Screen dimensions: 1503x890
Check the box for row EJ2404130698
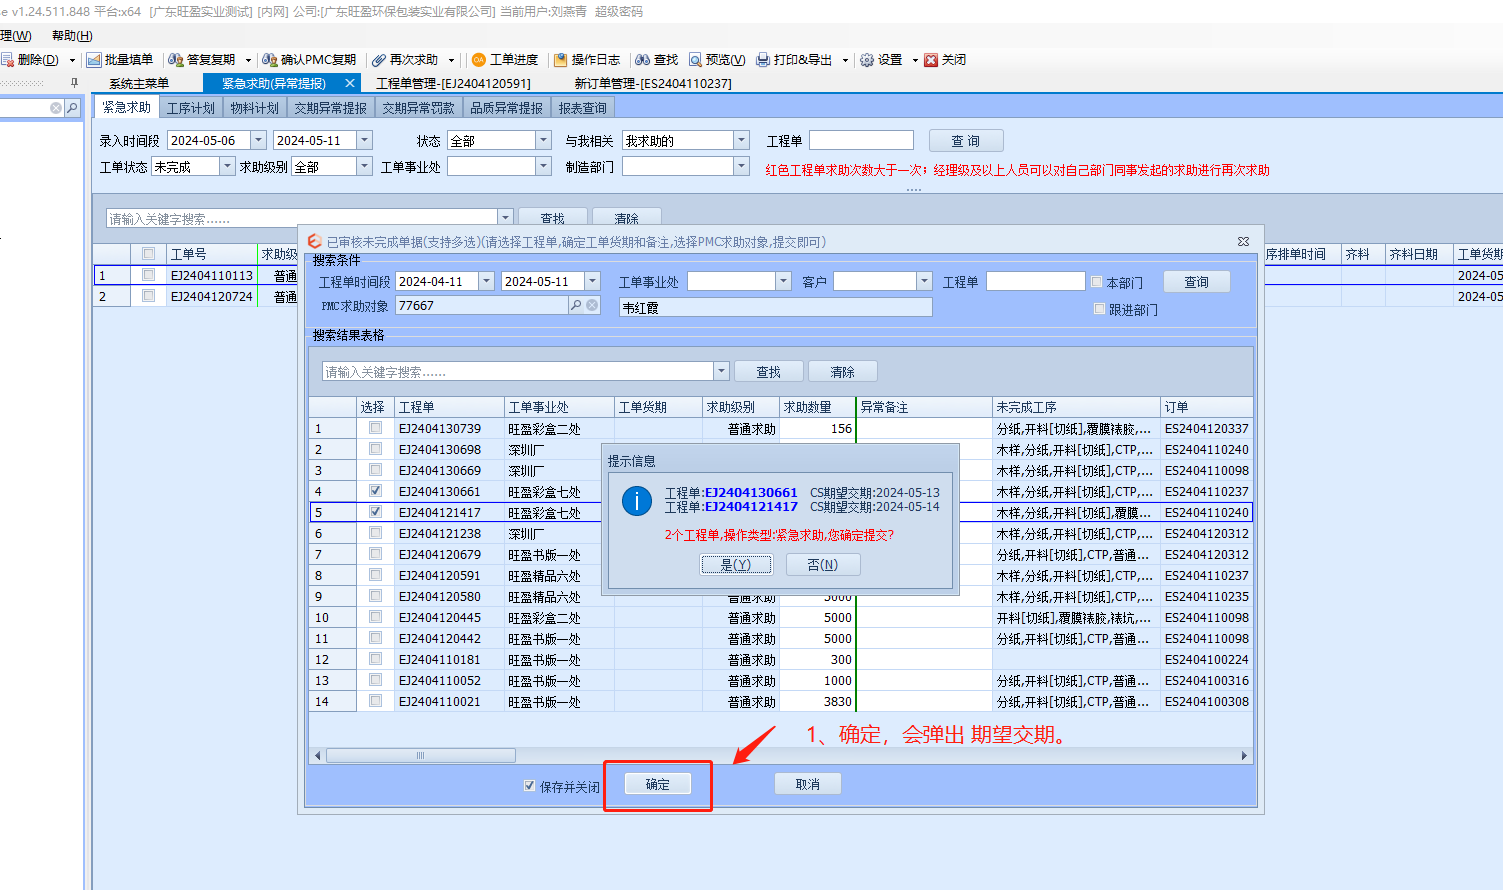[375, 449]
